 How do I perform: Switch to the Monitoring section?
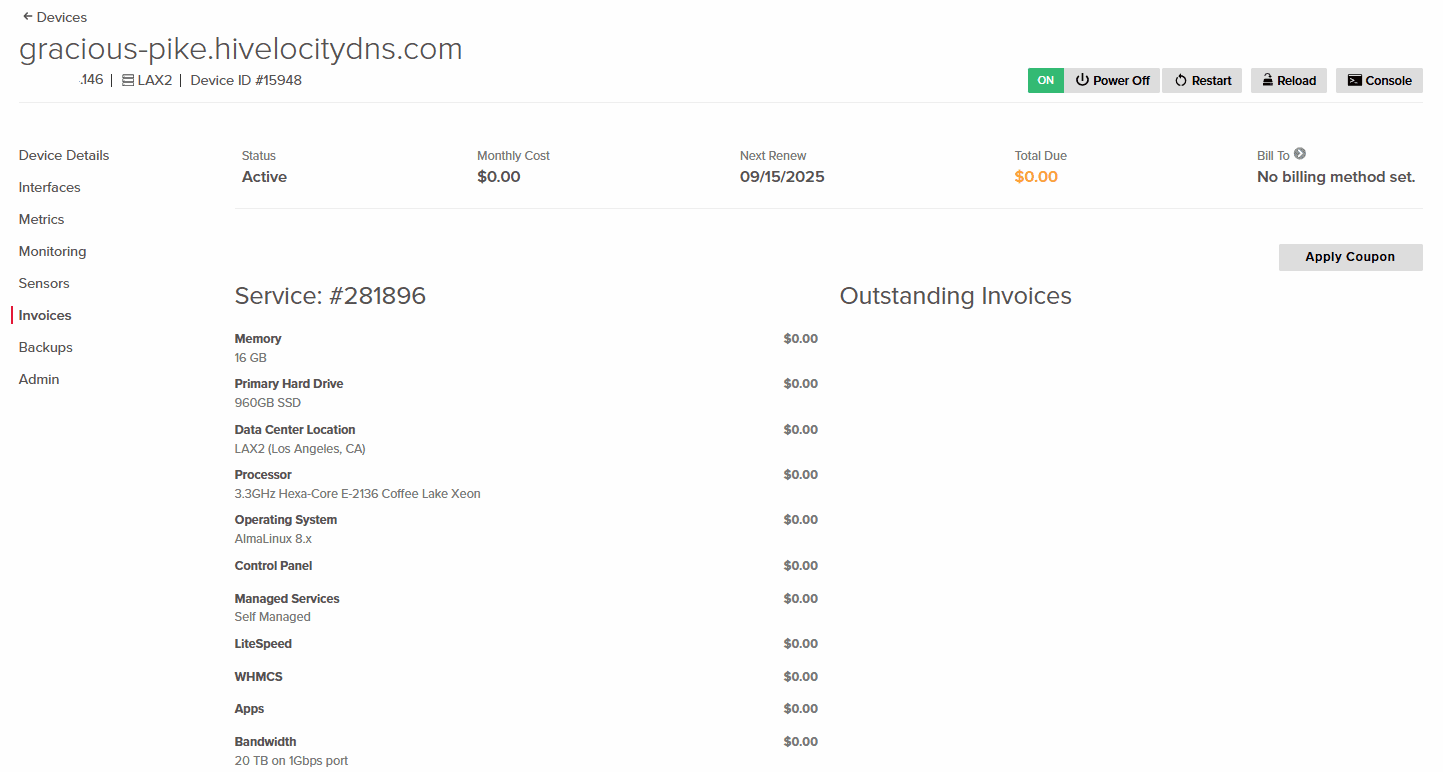[53, 252]
